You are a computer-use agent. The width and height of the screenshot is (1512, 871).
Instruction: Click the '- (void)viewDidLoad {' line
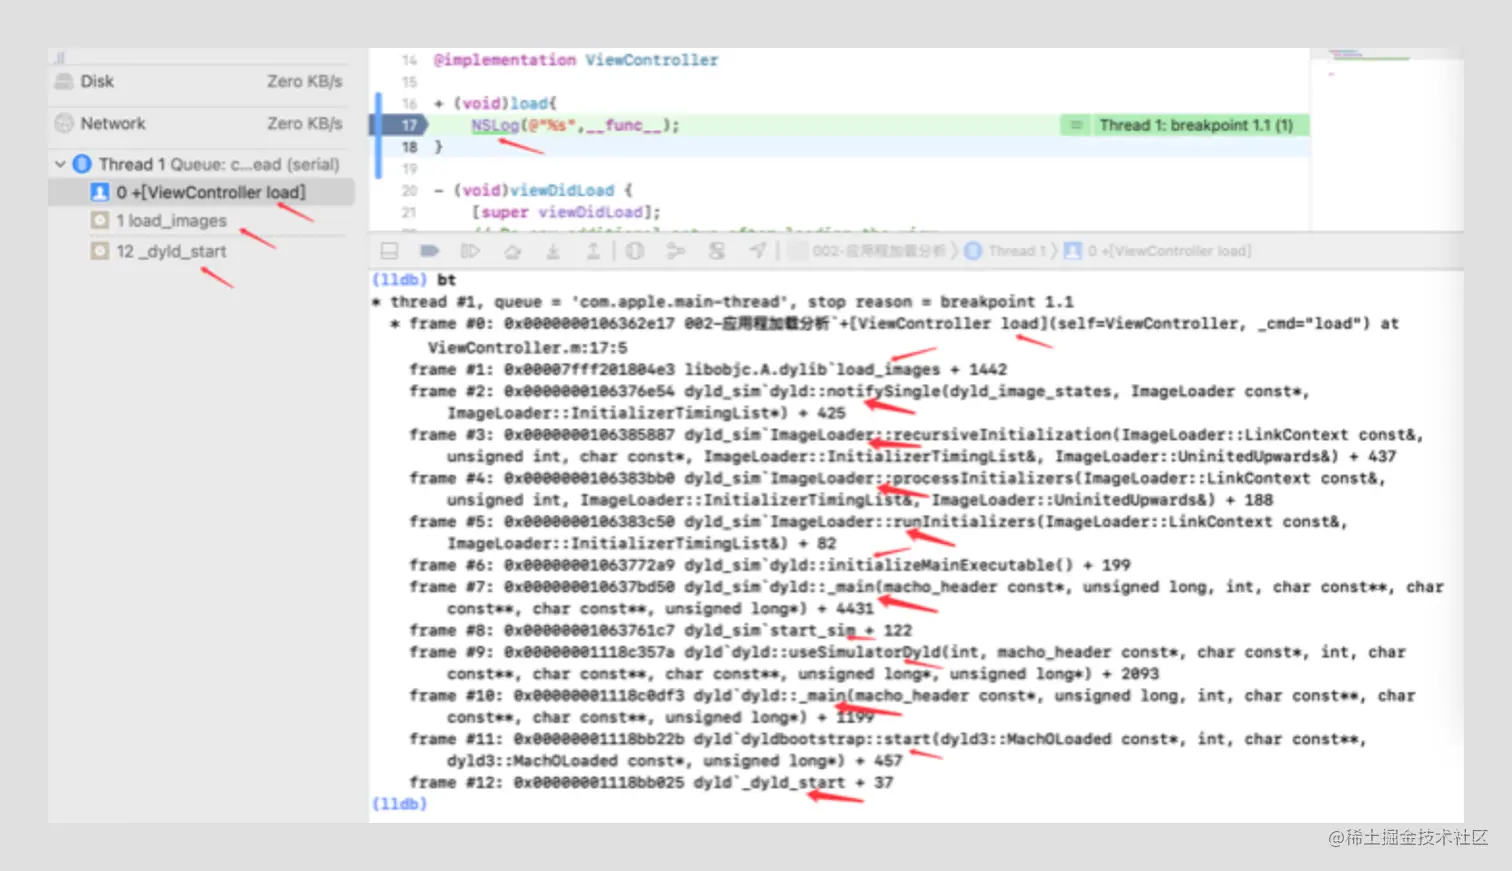533,190
